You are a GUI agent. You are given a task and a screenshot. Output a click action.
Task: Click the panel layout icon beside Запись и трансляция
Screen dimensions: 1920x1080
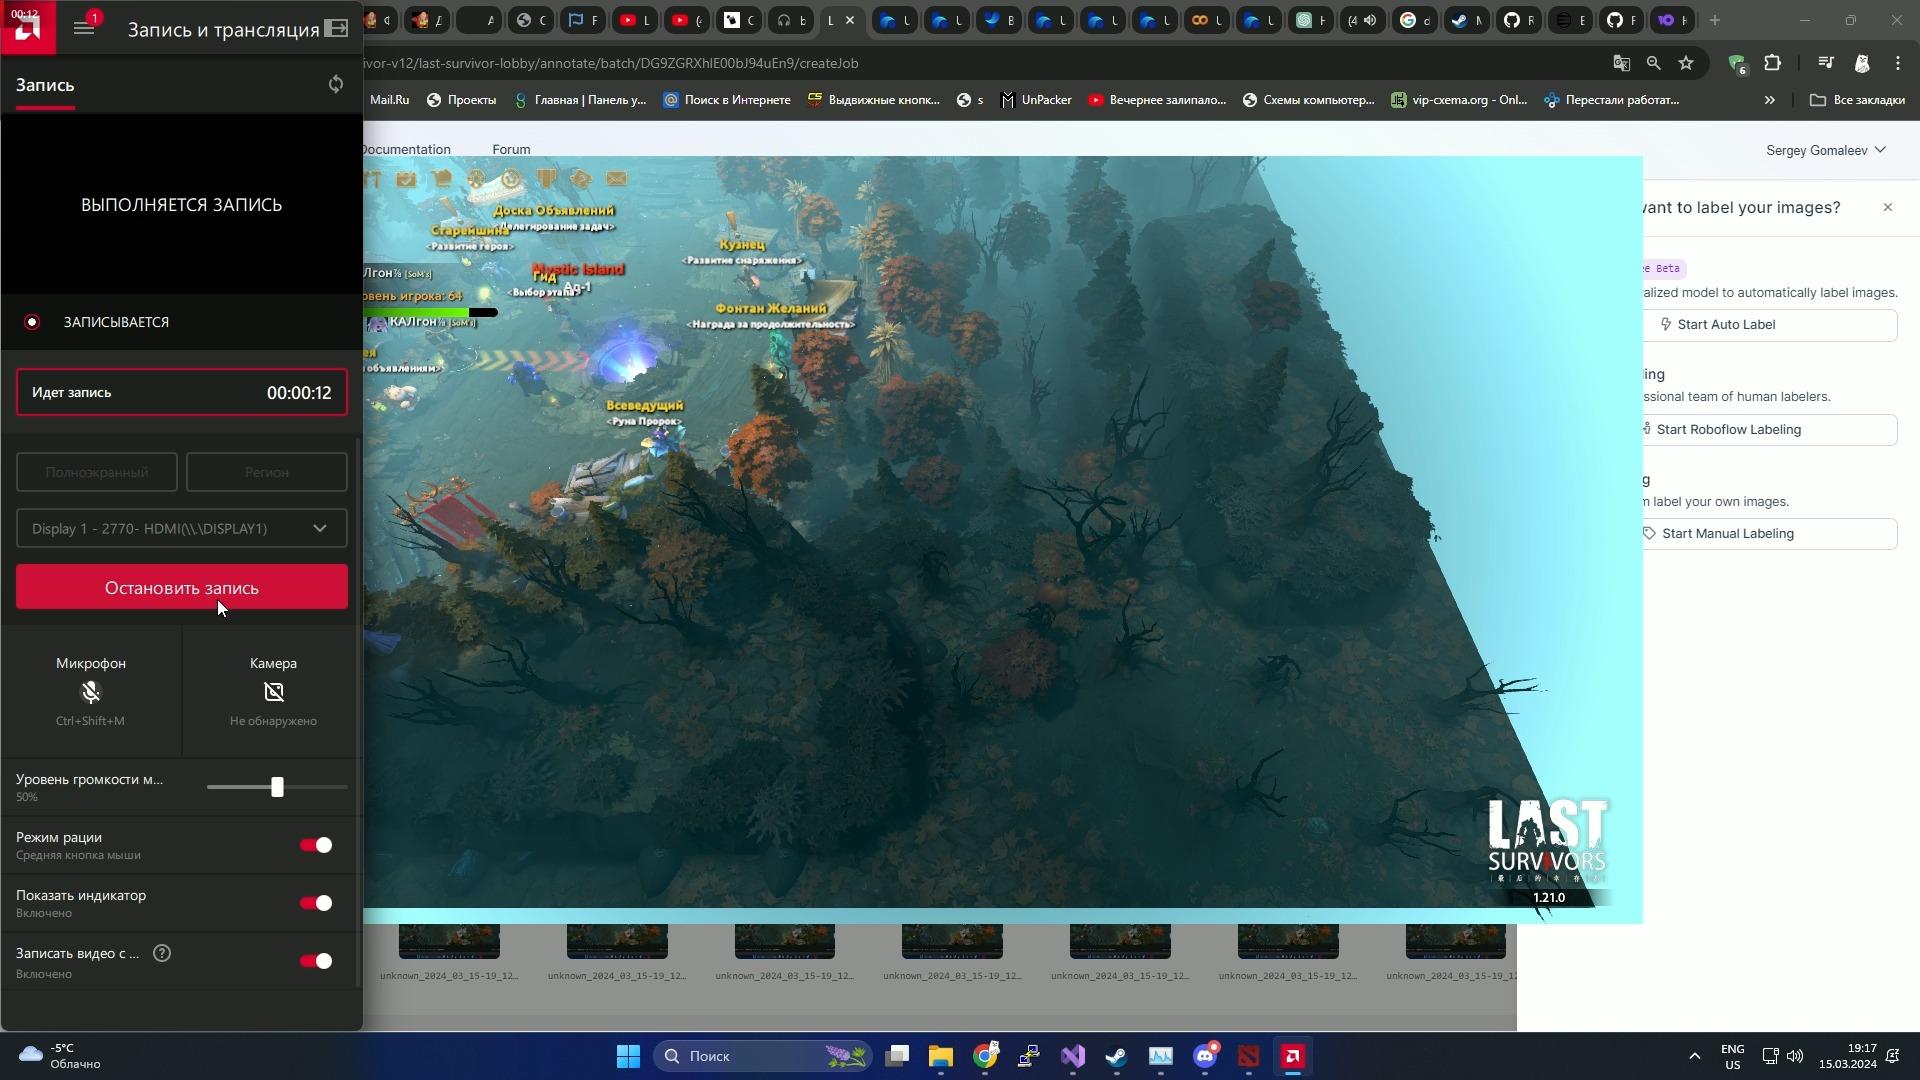pyautogui.click(x=337, y=29)
